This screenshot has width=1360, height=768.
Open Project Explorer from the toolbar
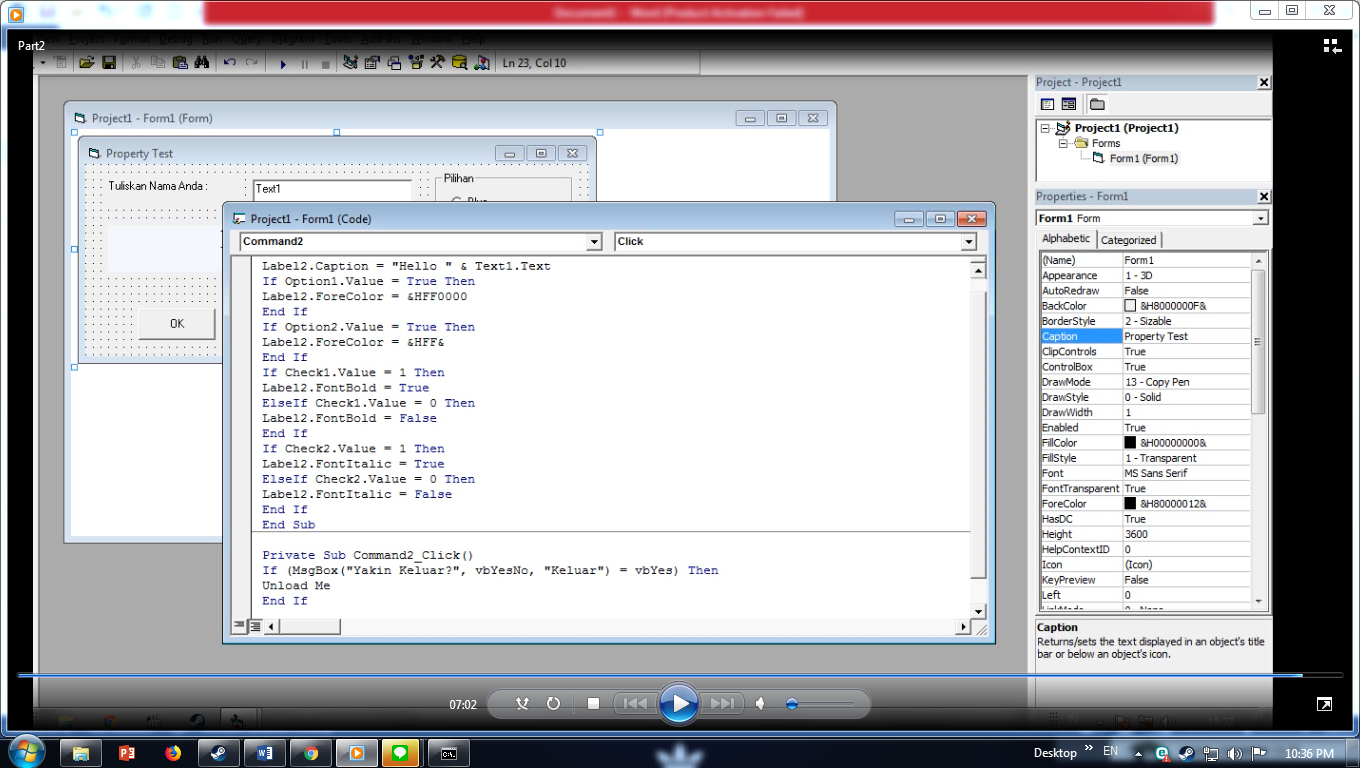click(x=350, y=63)
